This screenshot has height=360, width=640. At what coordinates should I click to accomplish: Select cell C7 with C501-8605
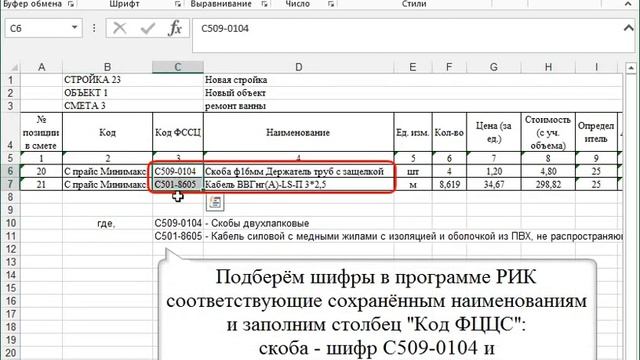tap(178, 184)
